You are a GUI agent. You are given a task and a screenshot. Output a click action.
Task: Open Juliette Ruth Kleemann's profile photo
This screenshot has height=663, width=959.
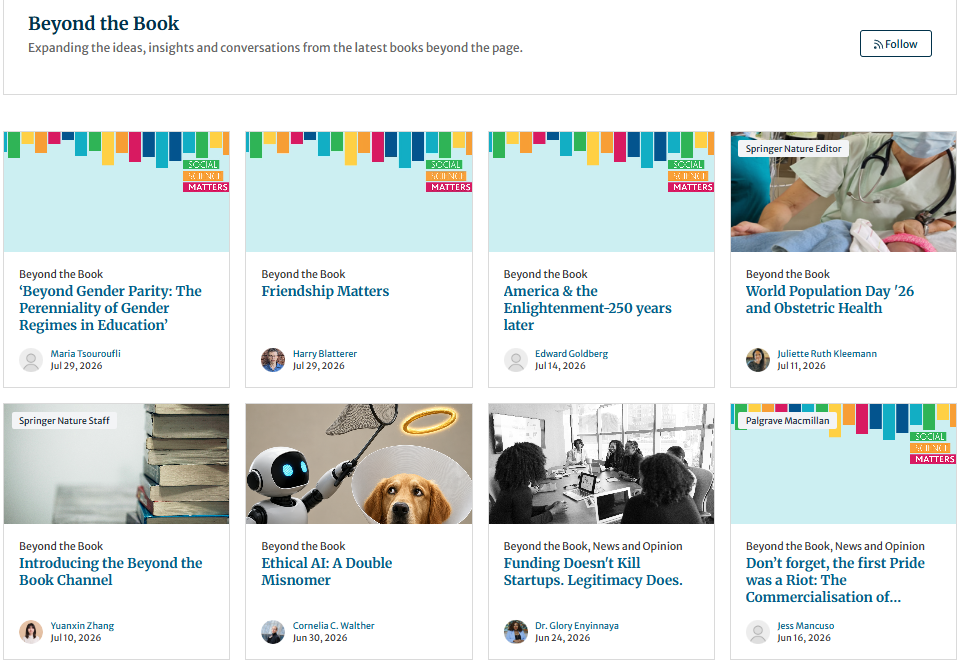(758, 360)
